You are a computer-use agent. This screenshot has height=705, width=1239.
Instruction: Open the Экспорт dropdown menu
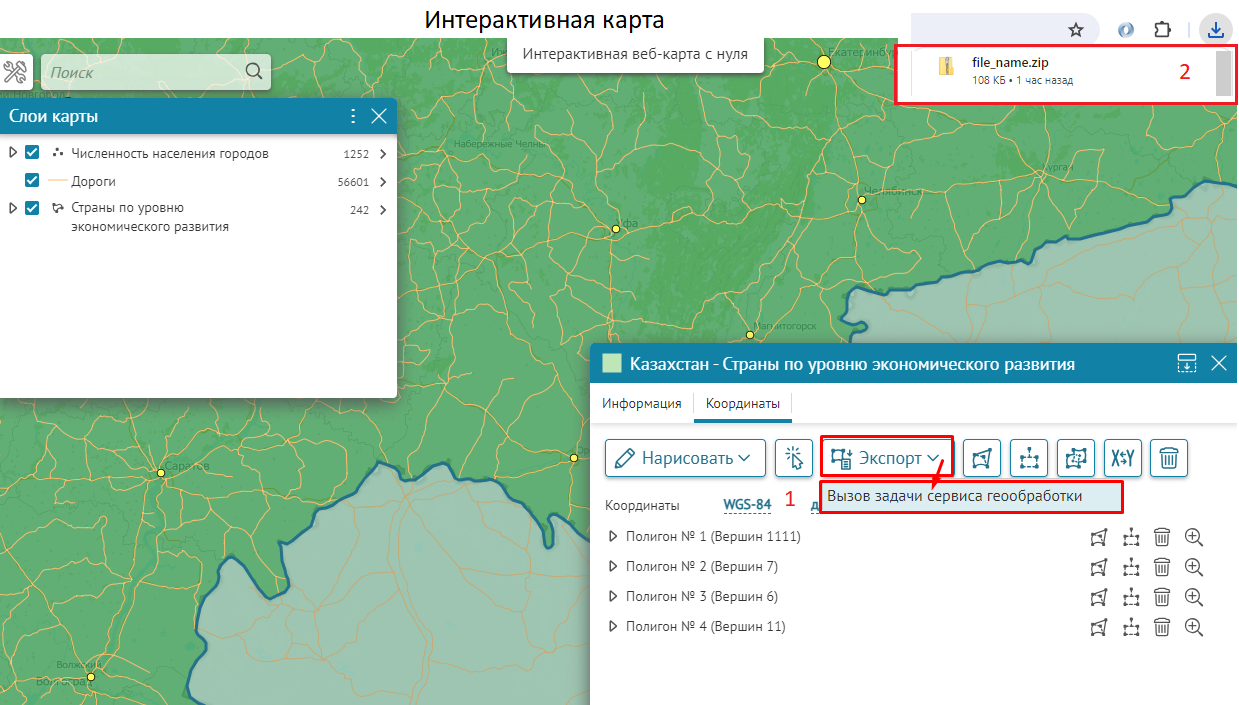click(886, 458)
